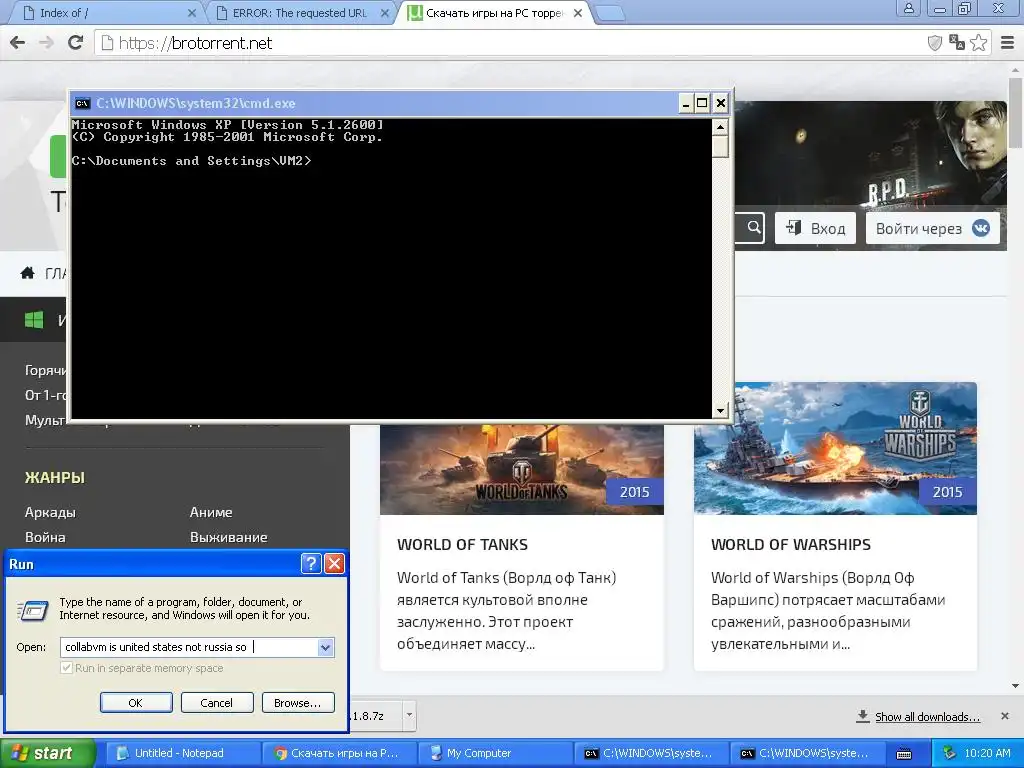Bookmark this page with the star
Screen dimensions: 1024x768
coord(978,43)
